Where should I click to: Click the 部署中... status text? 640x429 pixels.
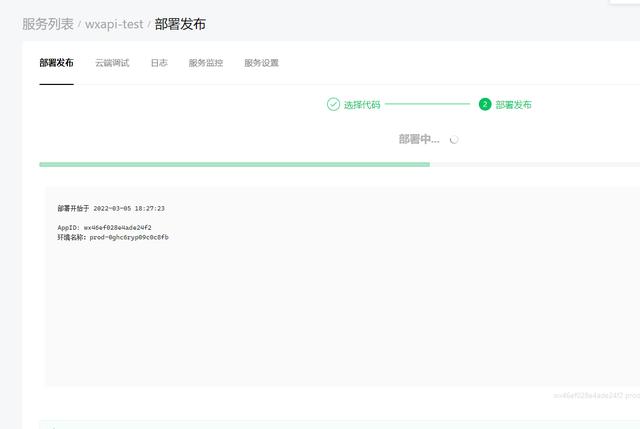pos(419,139)
